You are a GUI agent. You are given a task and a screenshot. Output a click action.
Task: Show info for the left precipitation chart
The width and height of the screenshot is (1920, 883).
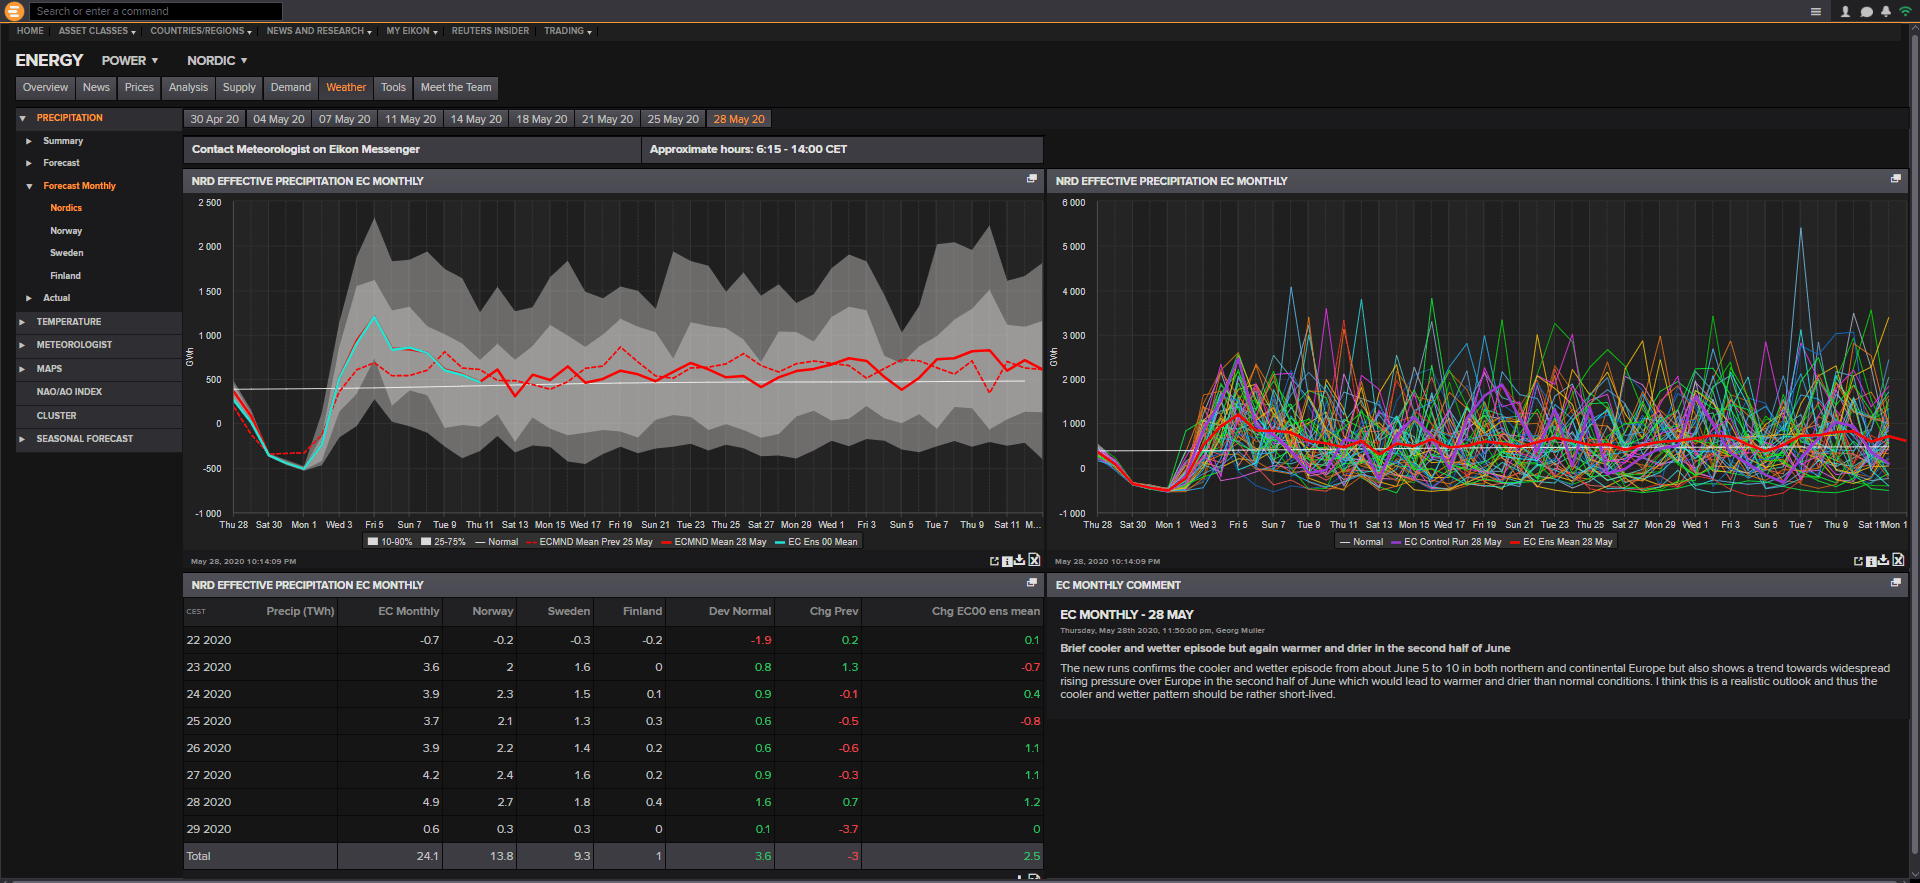point(1007,561)
